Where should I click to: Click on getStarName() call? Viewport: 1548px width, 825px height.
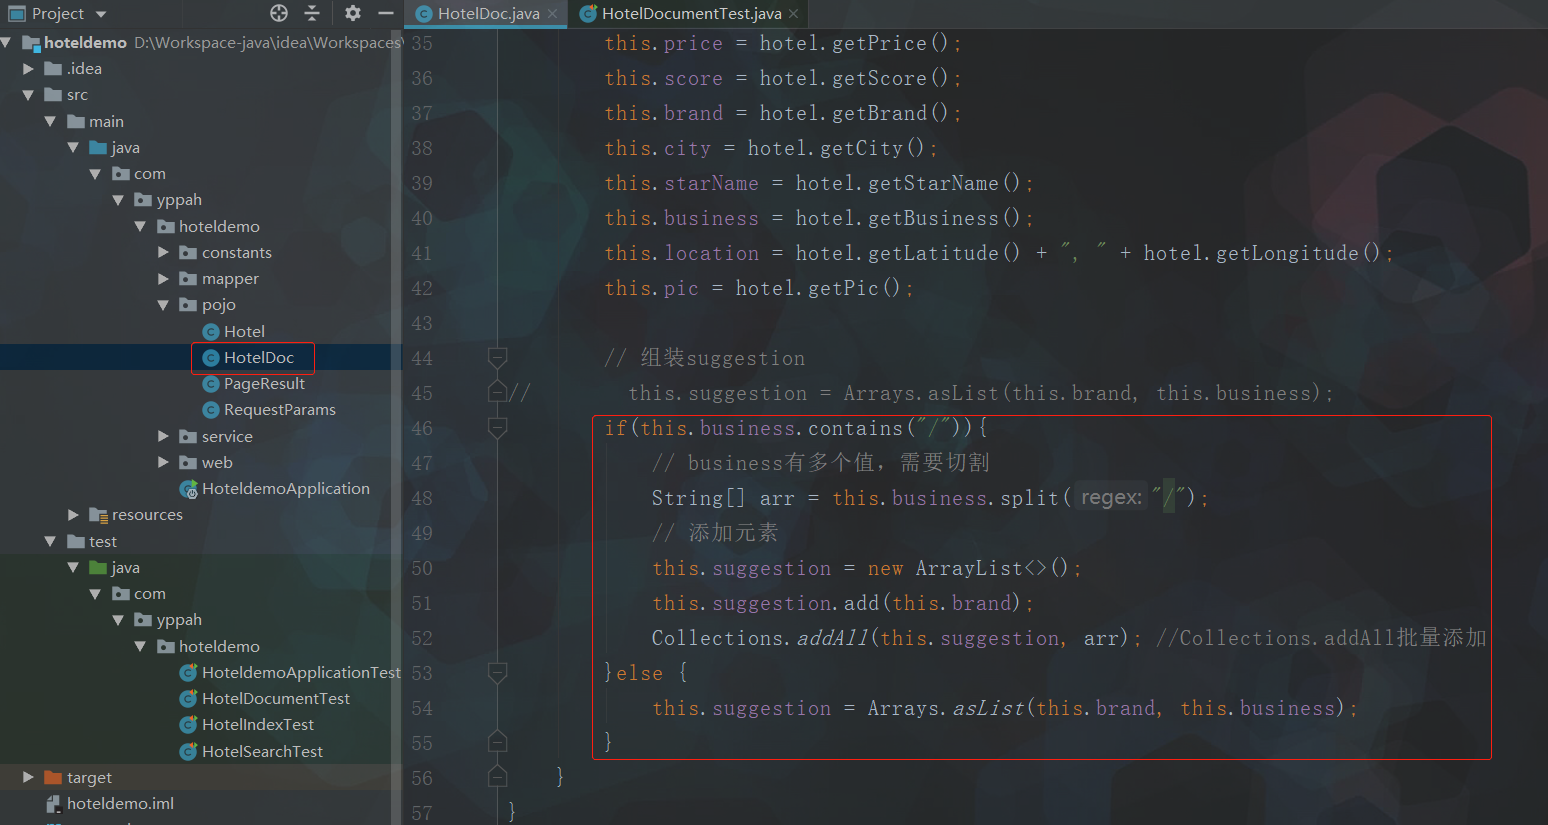[944, 183]
